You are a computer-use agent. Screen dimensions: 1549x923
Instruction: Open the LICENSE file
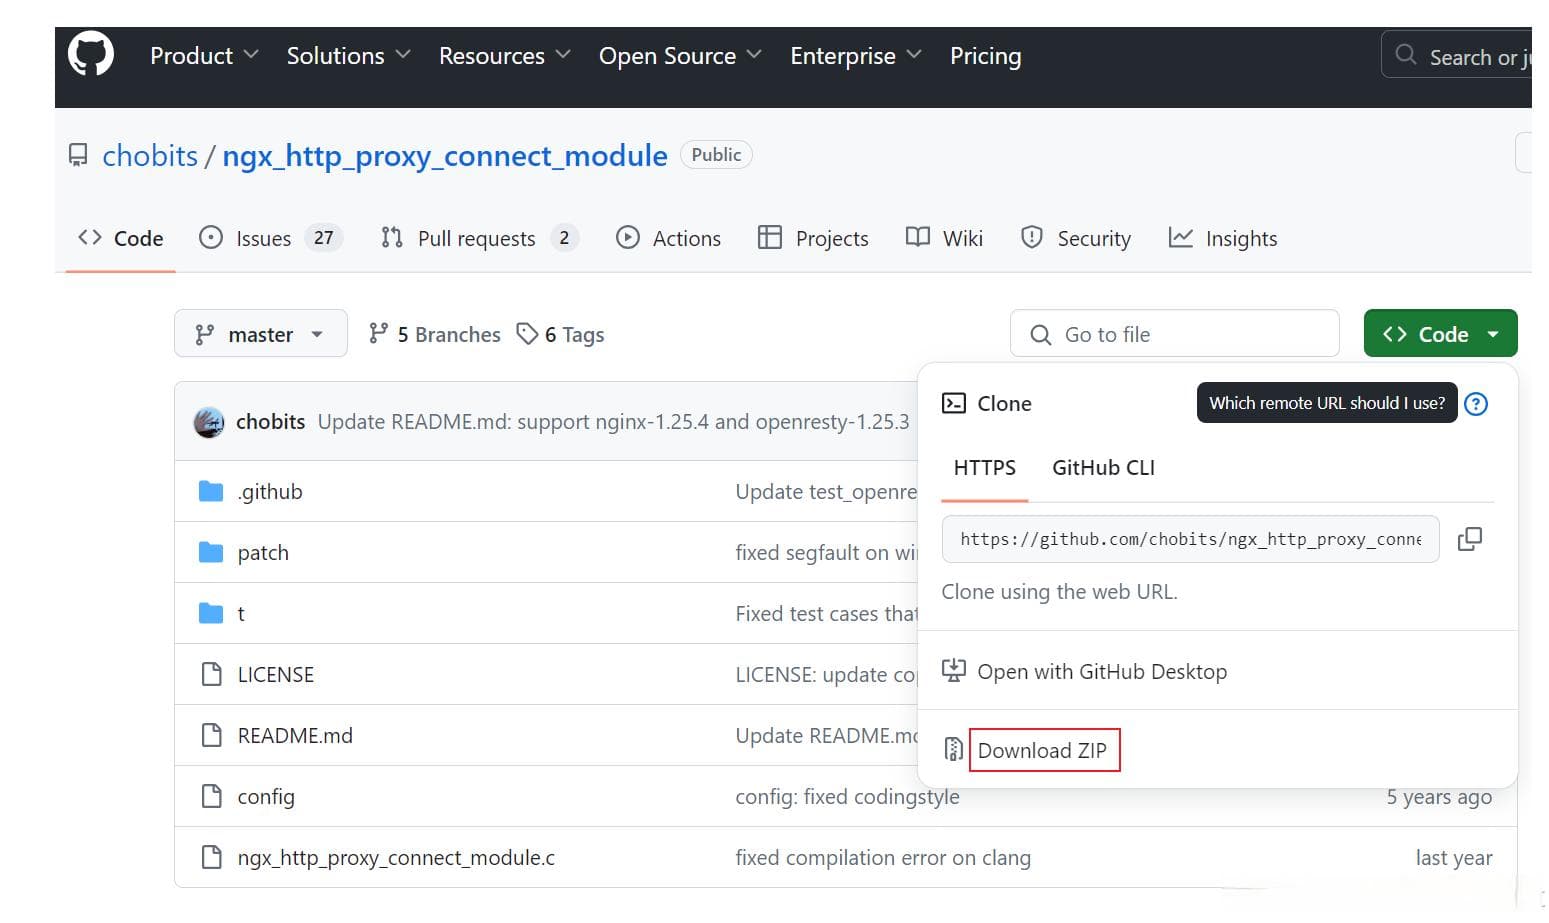[276, 675]
